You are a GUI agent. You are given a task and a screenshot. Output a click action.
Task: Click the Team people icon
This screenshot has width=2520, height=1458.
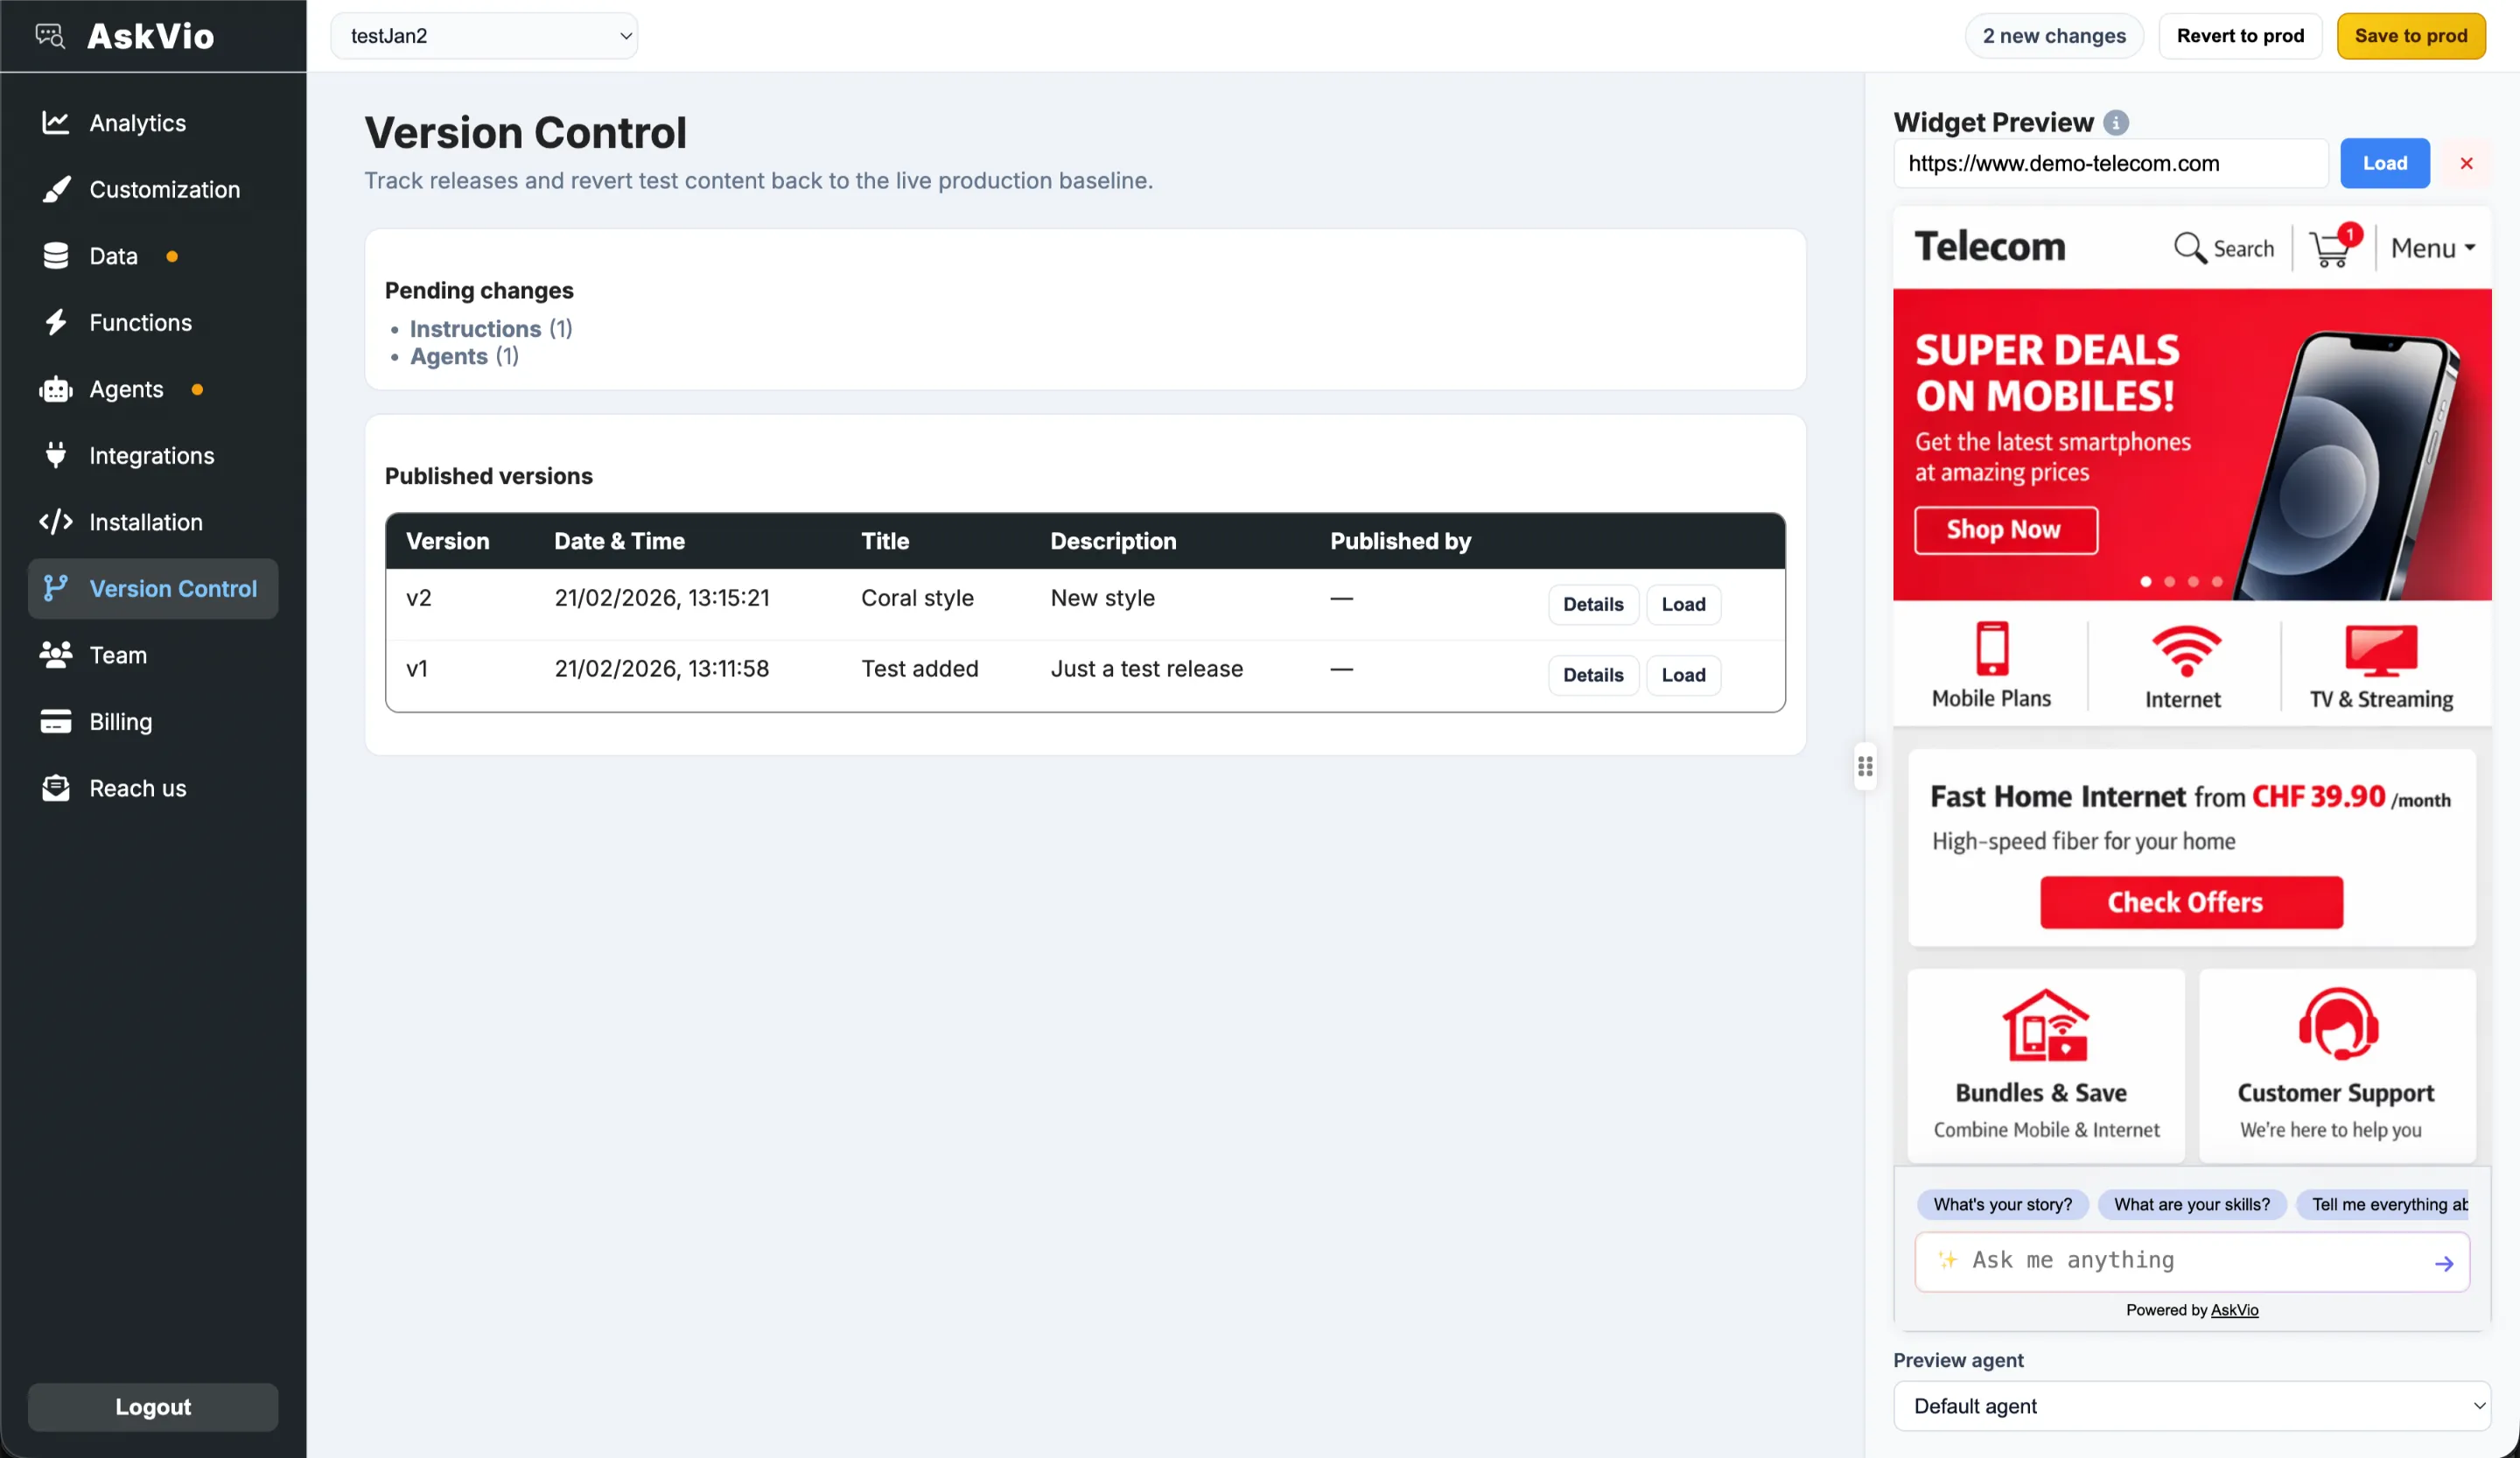pyautogui.click(x=56, y=655)
